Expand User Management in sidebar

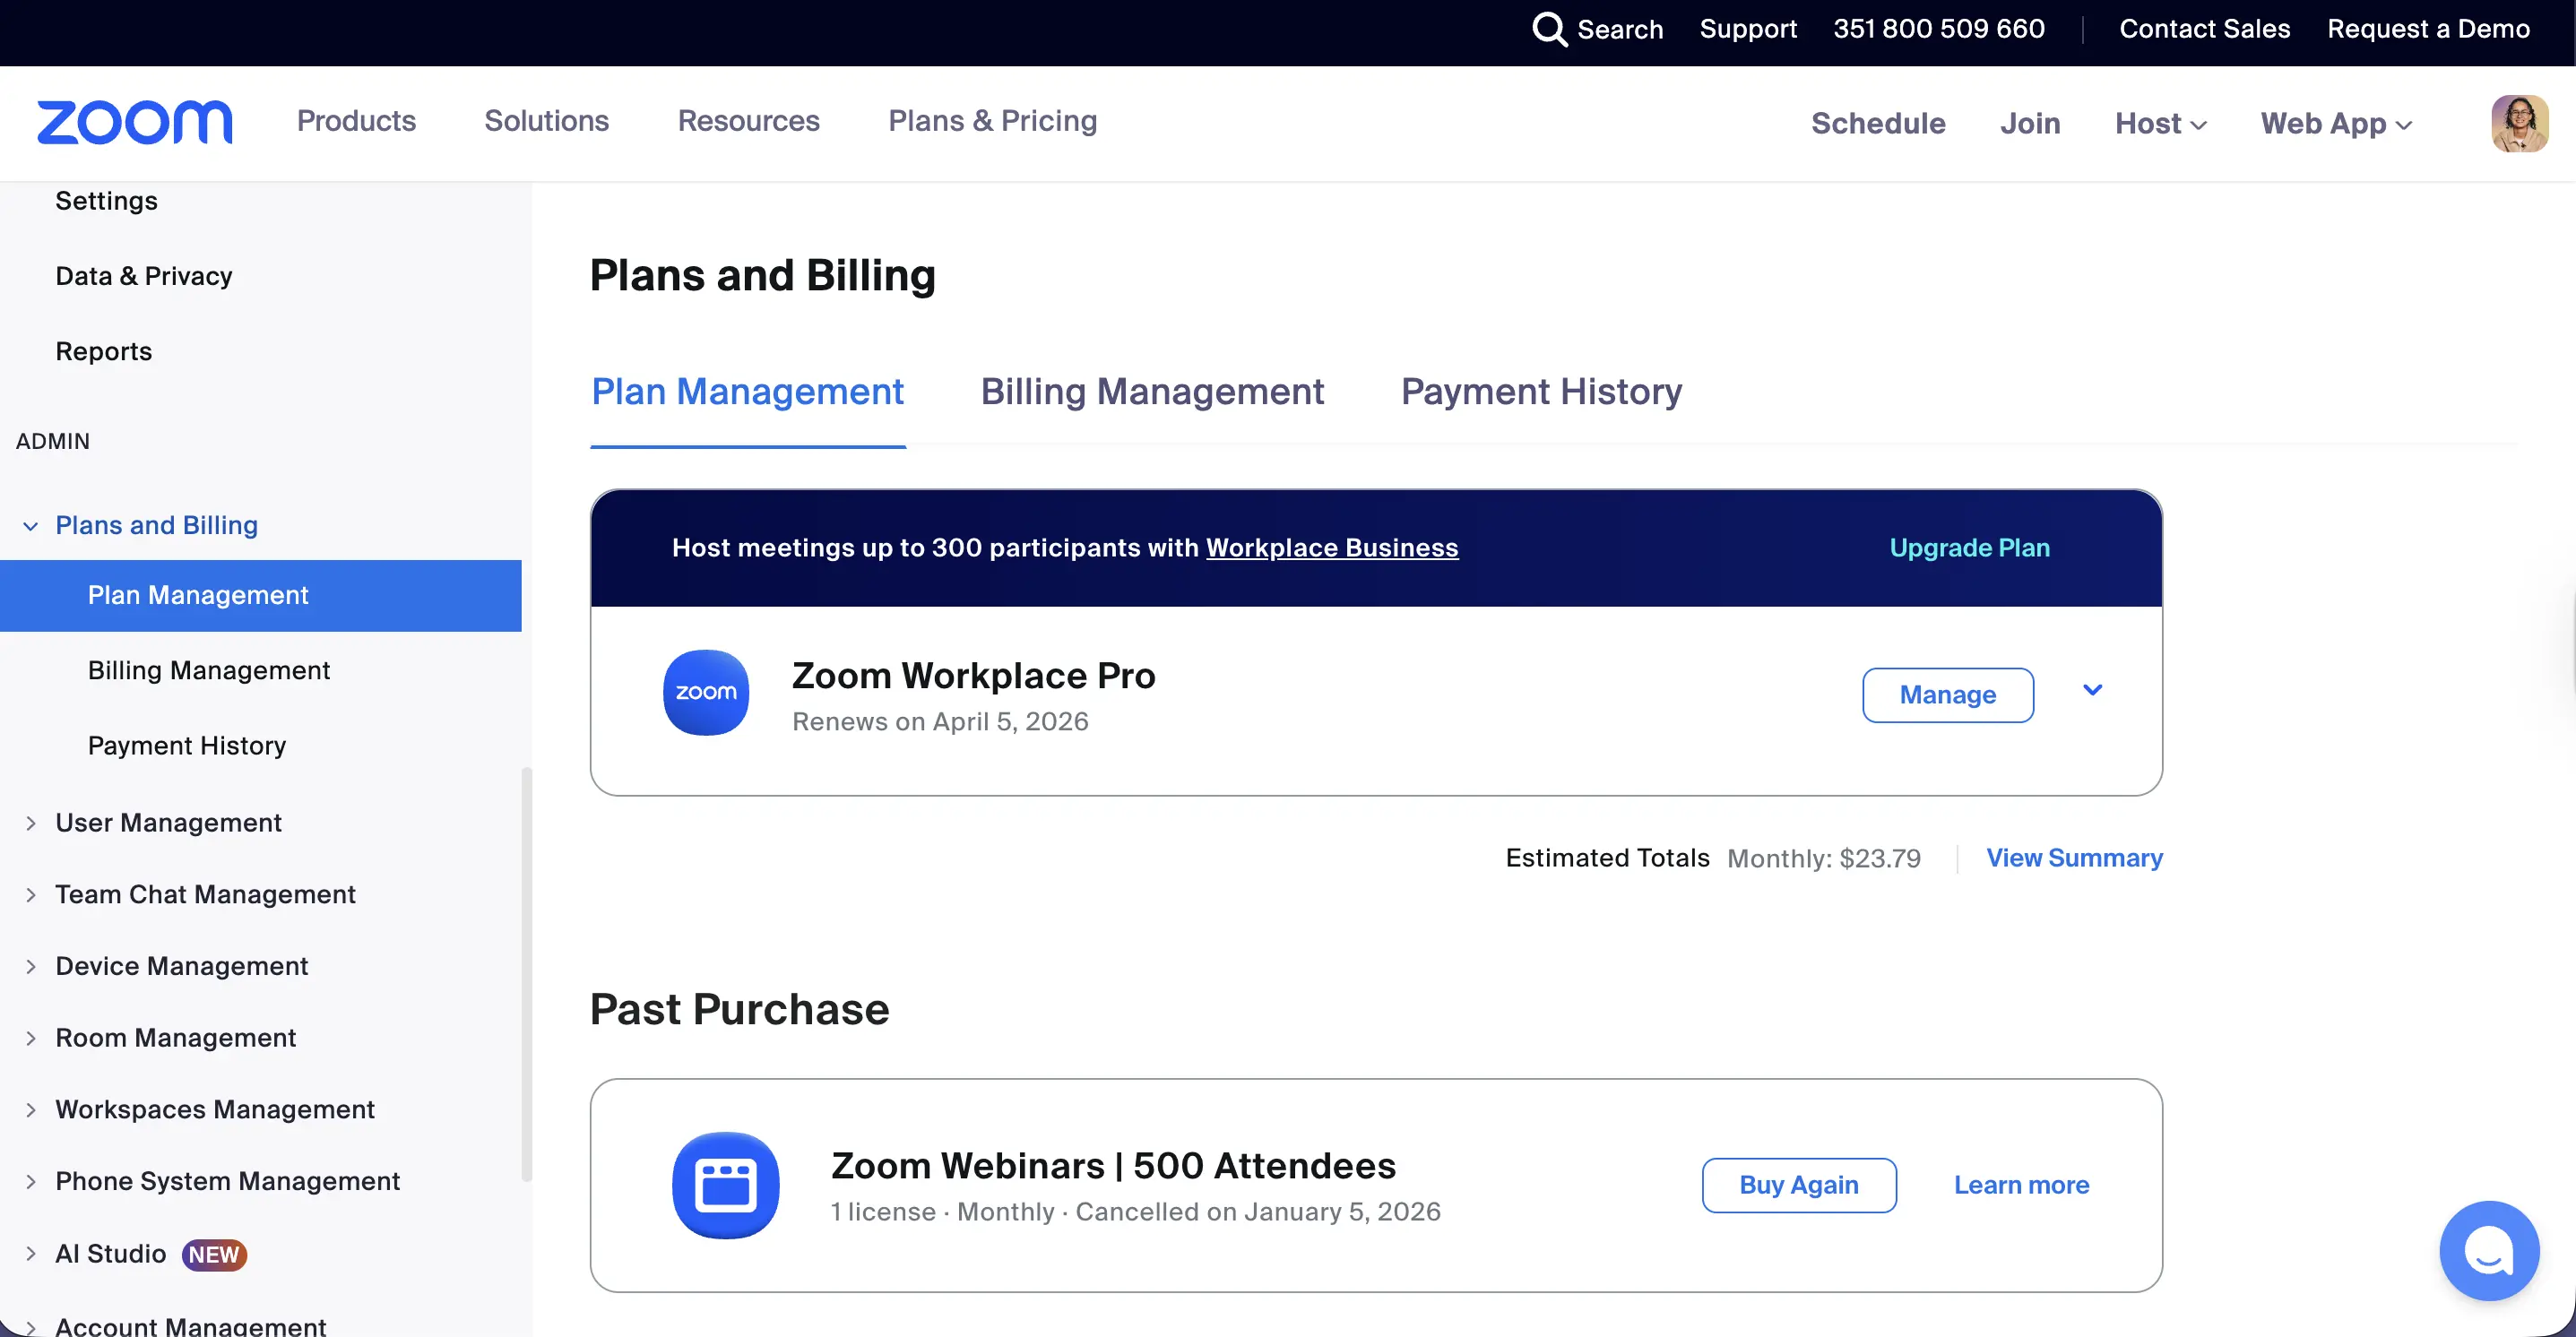(31, 823)
